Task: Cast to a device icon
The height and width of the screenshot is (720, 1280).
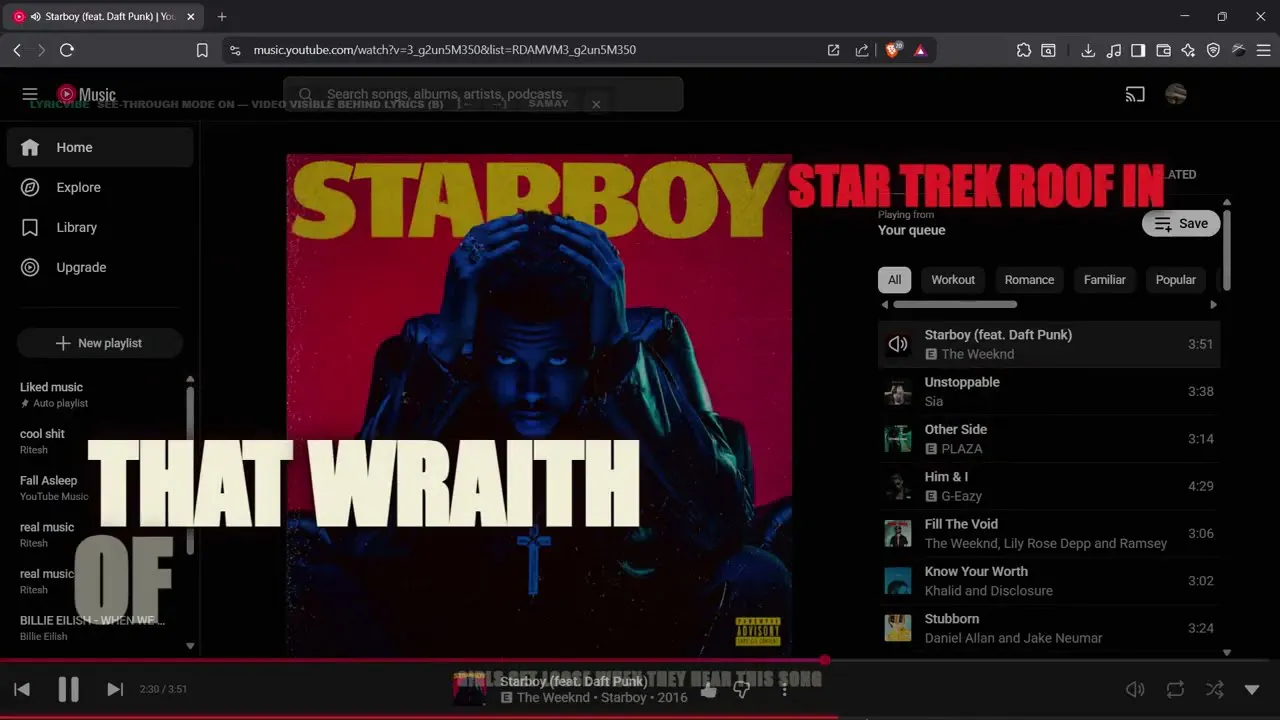Action: 1135,94
